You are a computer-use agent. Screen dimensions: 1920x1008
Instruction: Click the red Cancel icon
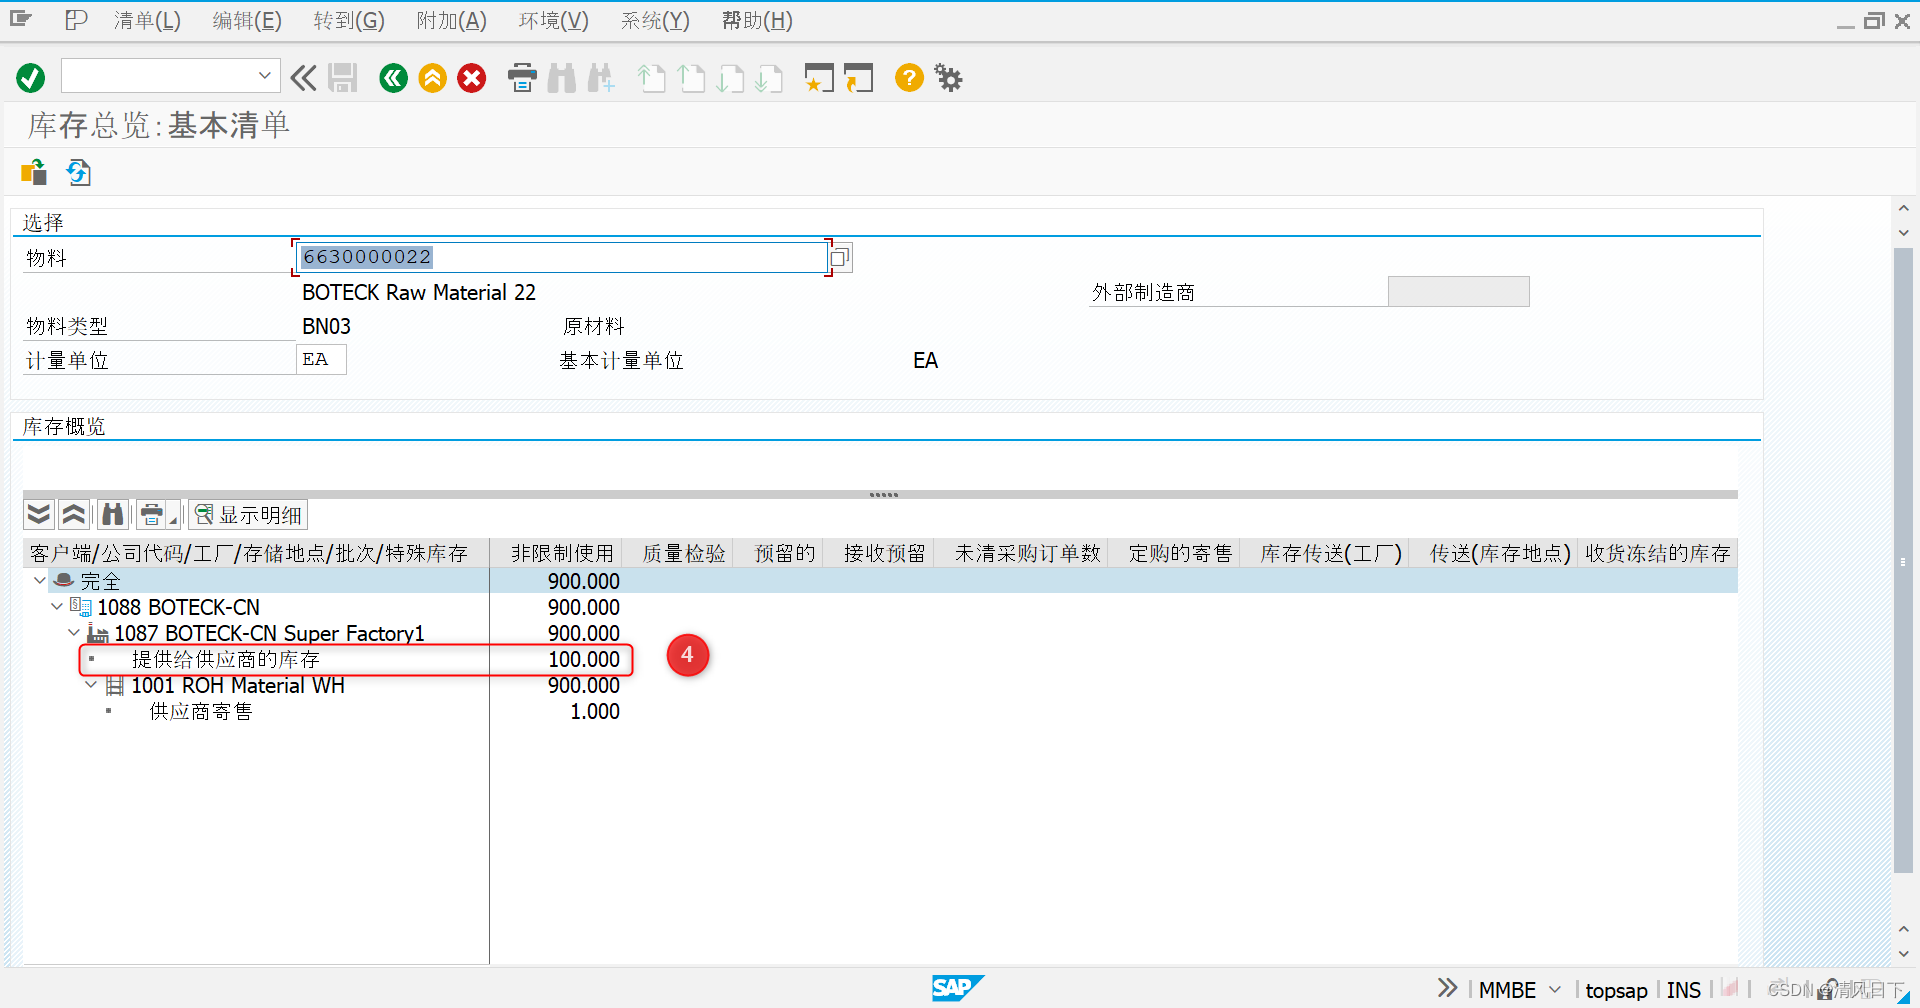pyautogui.click(x=472, y=78)
